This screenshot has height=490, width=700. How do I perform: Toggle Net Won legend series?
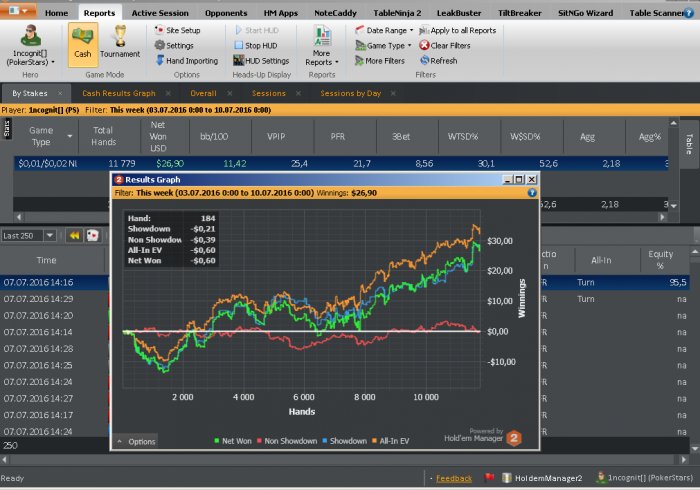pyautogui.click(x=233, y=441)
